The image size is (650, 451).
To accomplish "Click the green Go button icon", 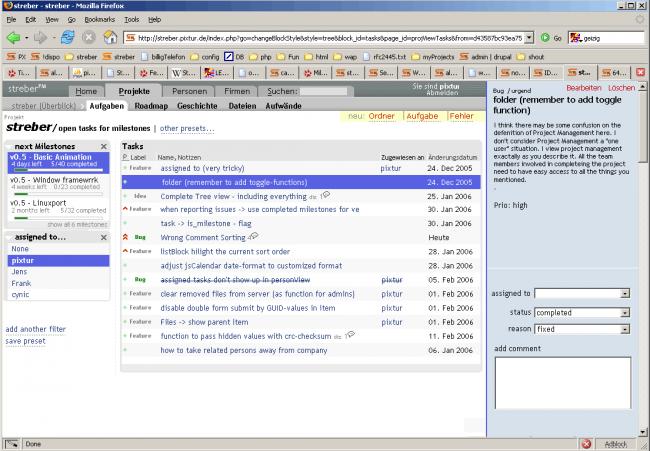I will (x=545, y=38).
